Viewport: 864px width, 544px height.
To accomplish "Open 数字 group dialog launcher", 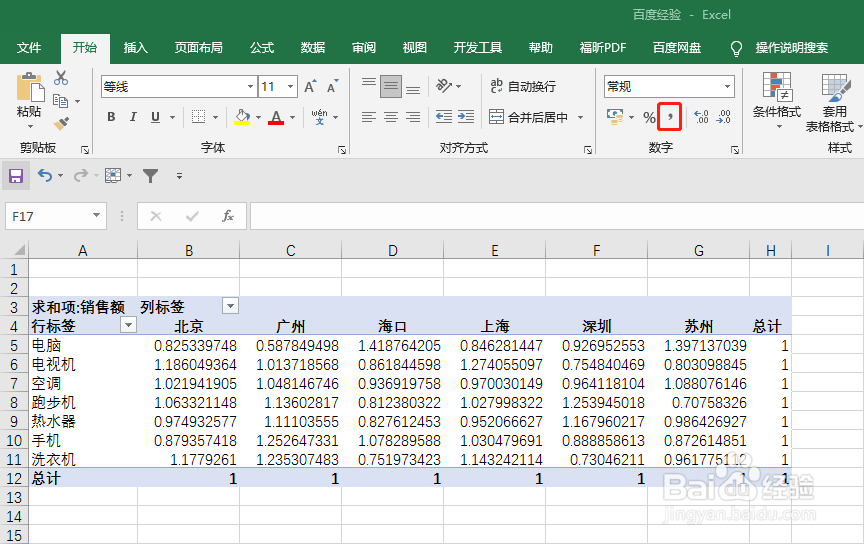I will click(735, 150).
